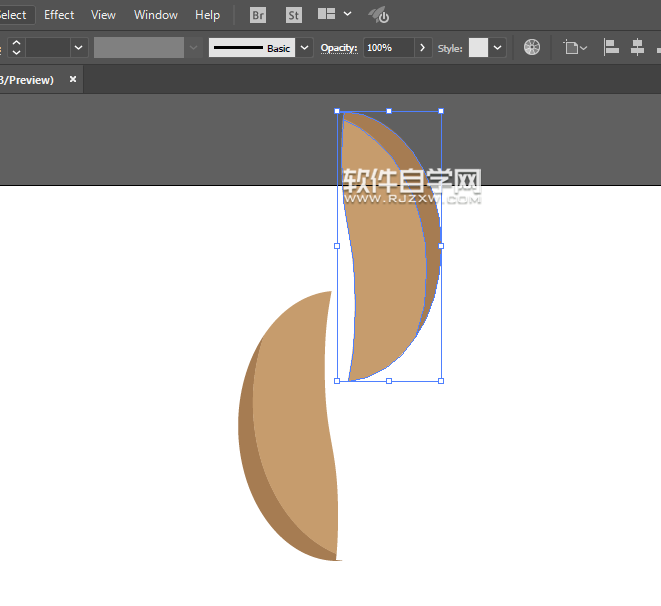Click the graphic Style swatch
The height and width of the screenshot is (606, 661).
478,47
